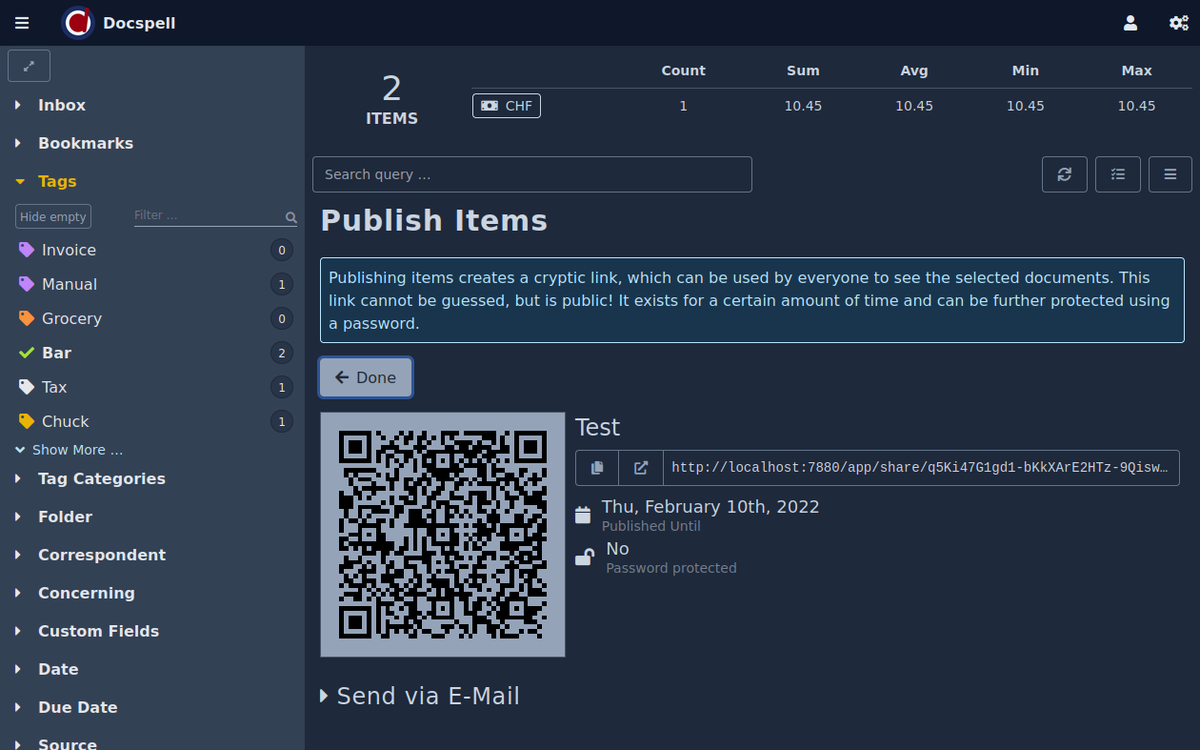Open the settings gears icon
The image size is (1200, 750).
[x=1178, y=23]
